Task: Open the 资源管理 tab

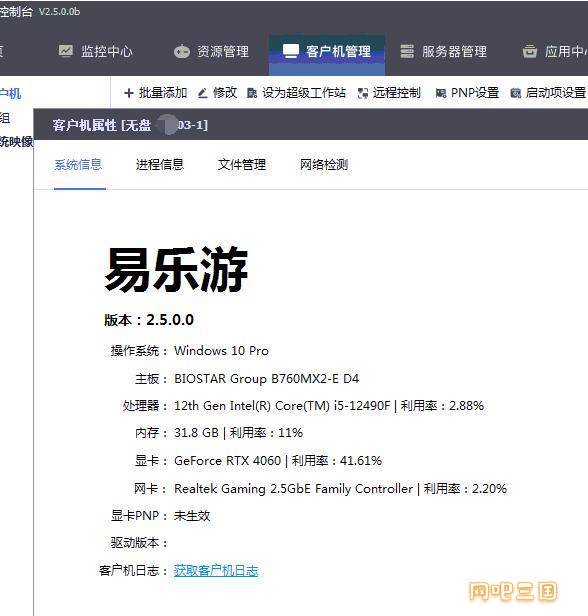Action: point(211,51)
